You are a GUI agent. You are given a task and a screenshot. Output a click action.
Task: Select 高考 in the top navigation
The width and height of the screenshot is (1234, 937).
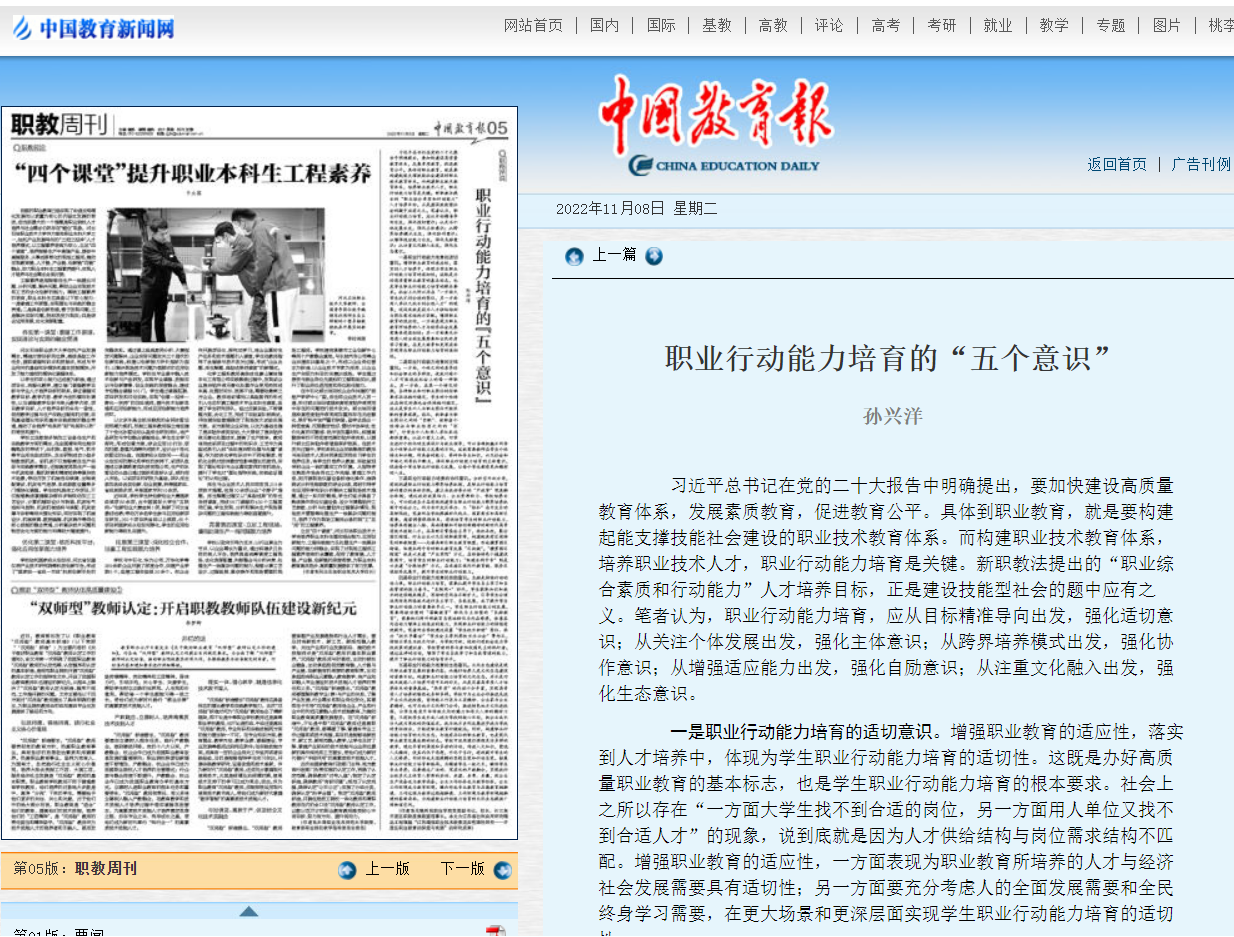pyautogui.click(x=885, y=26)
